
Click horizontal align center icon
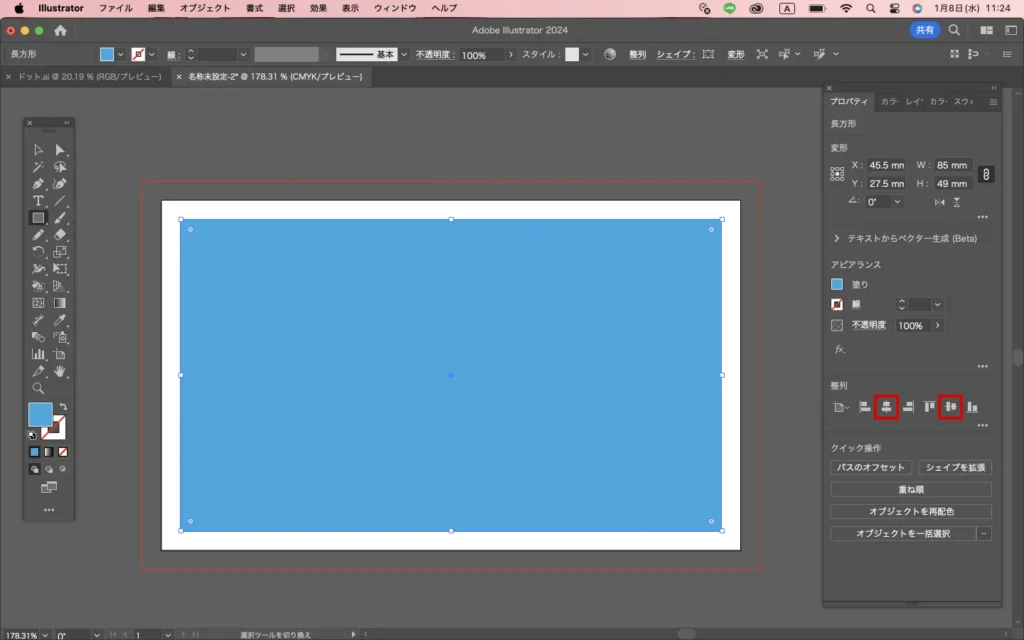(x=886, y=407)
